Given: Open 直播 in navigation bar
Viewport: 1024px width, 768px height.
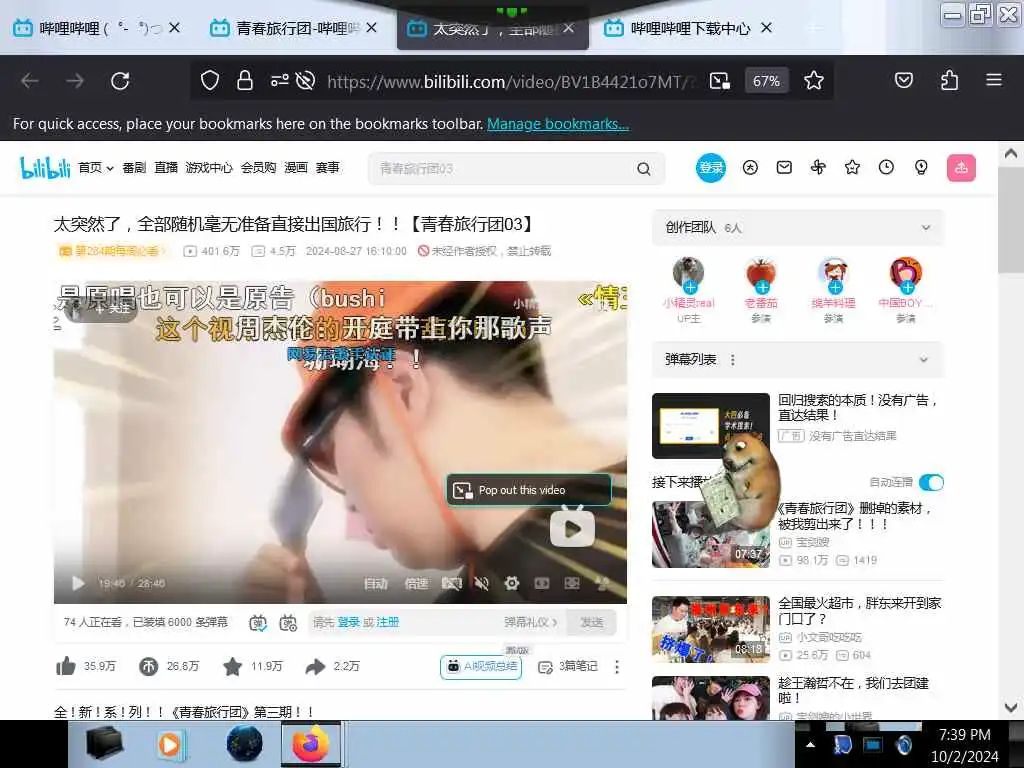Looking at the screenshot, I should tap(166, 168).
